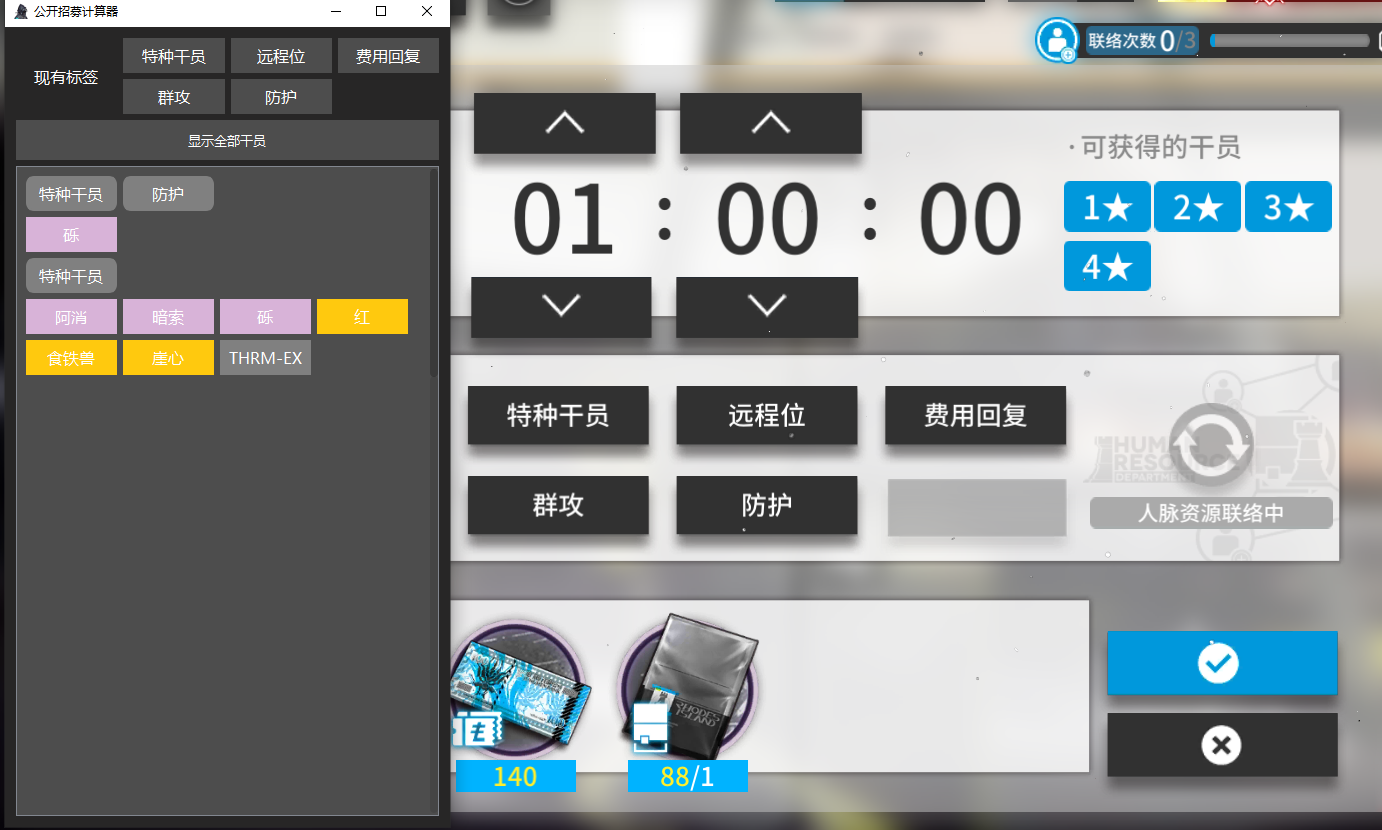
Task: Click the 1★ rarity badge
Action: (1107, 207)
